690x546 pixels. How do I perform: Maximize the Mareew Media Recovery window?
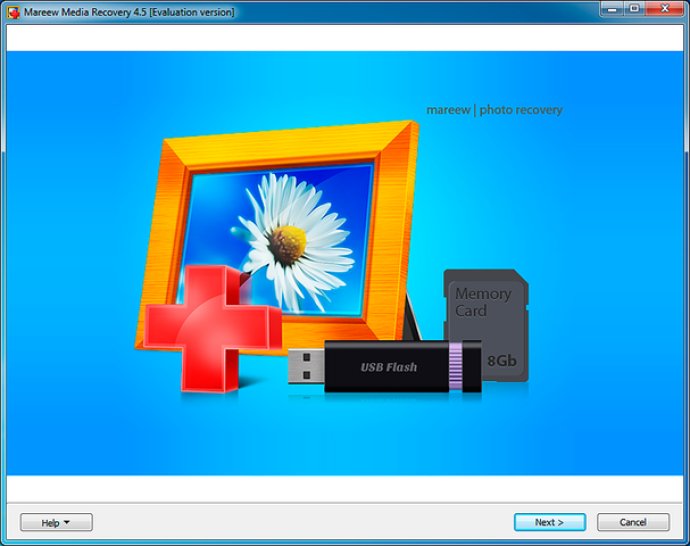point(634,8)
